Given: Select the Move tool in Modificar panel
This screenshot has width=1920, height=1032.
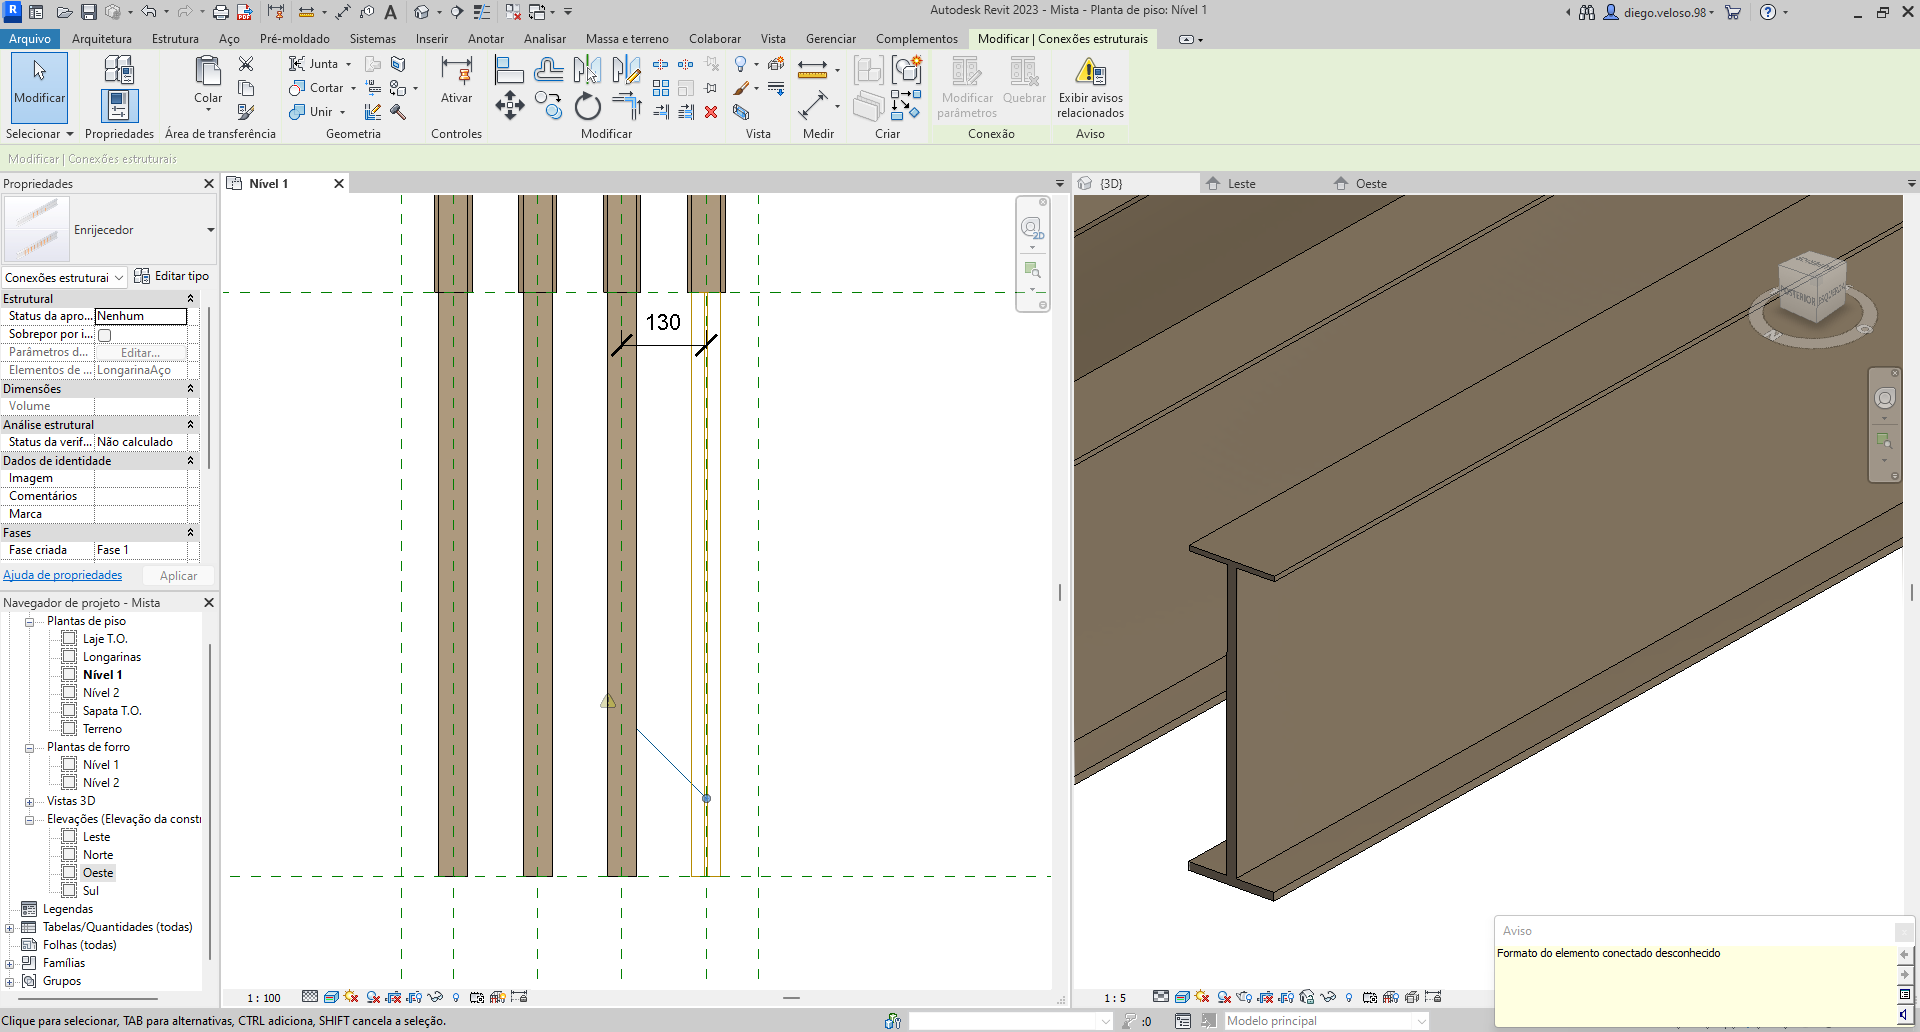Looking at the screenshot, I should coord(510,106).
